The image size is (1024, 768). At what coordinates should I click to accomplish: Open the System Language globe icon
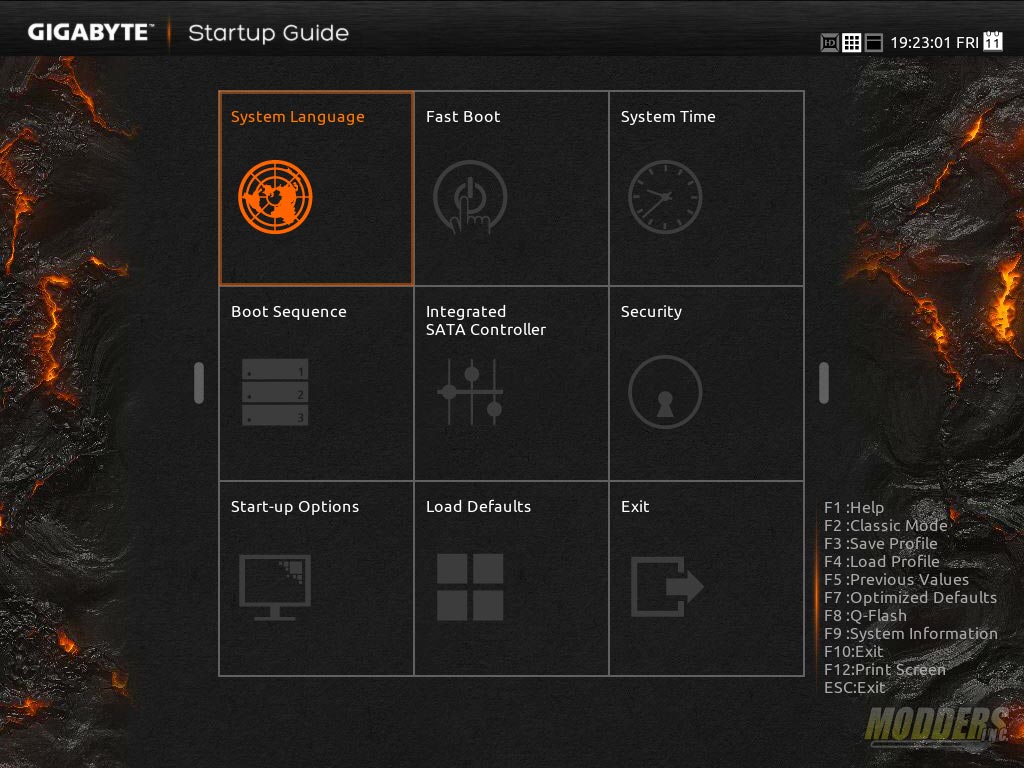tap(275, 197)
